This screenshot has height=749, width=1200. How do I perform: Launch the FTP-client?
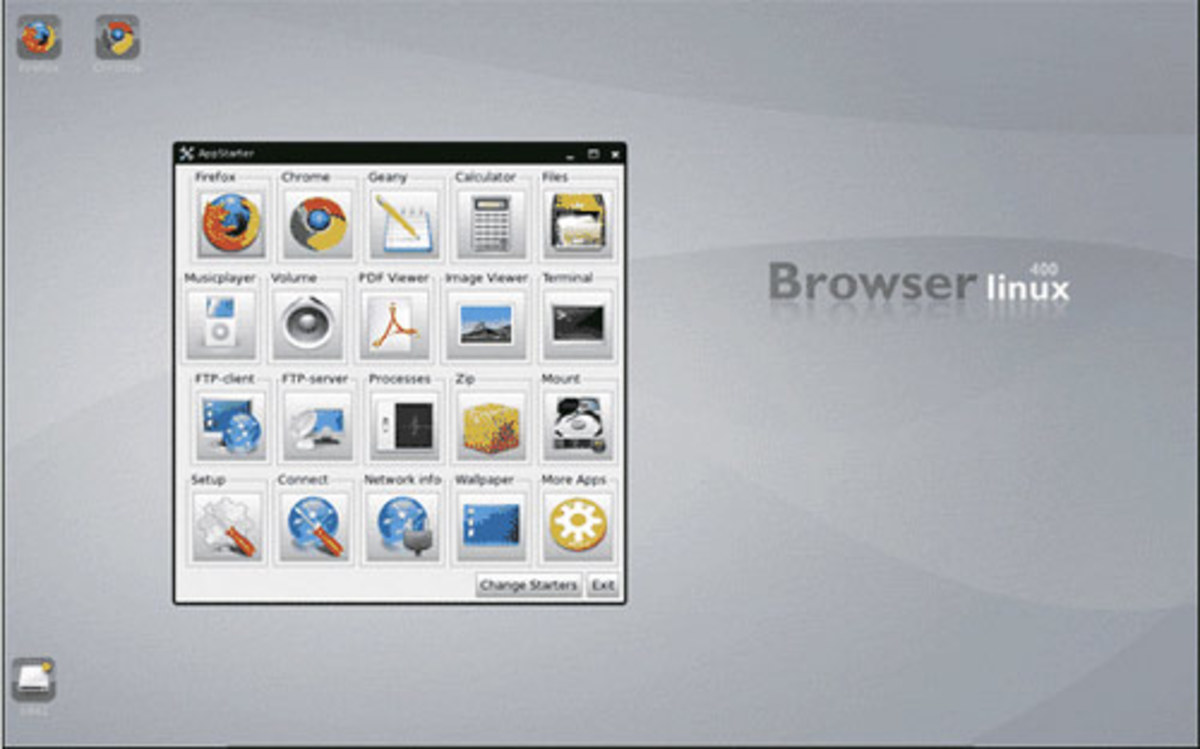click(233, 424)
